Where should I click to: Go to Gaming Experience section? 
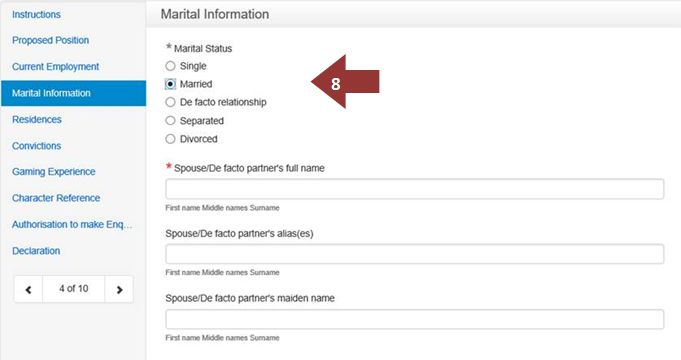click(x=54, y=172)
